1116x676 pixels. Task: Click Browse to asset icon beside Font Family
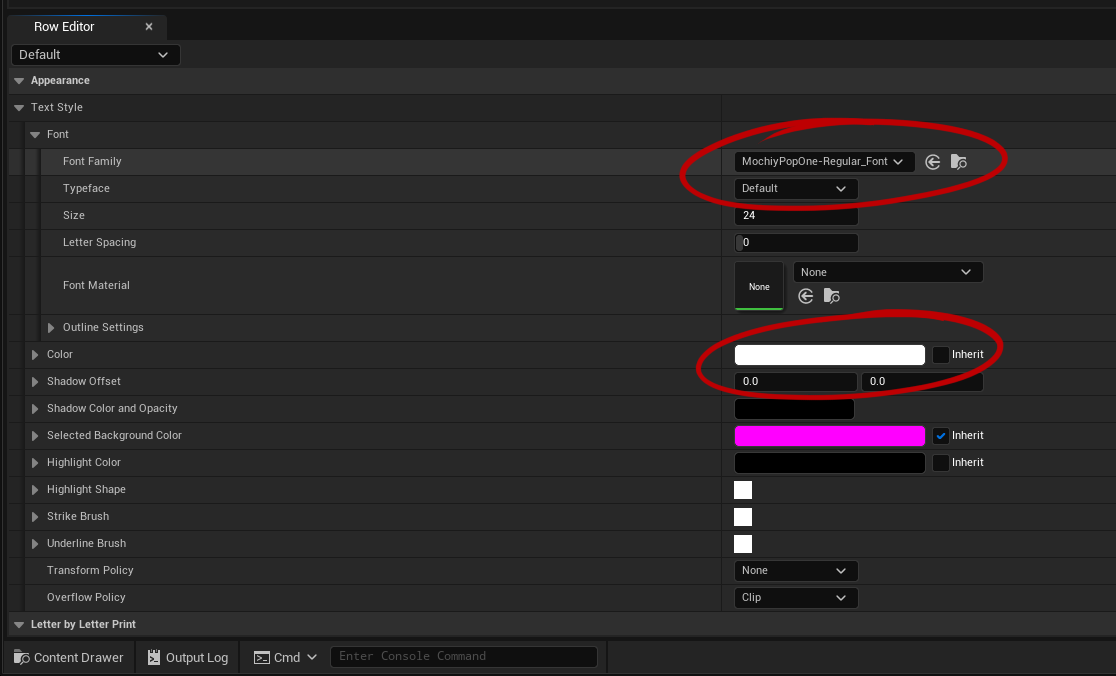[958, 162]
